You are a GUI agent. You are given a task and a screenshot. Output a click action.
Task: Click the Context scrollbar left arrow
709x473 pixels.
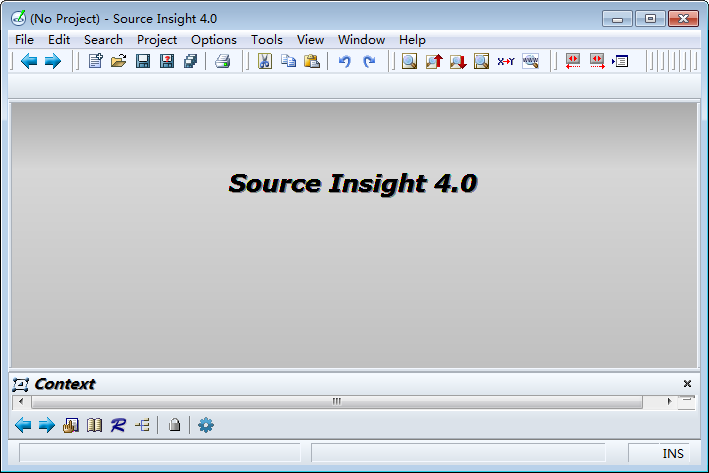(x=21, y=402)
